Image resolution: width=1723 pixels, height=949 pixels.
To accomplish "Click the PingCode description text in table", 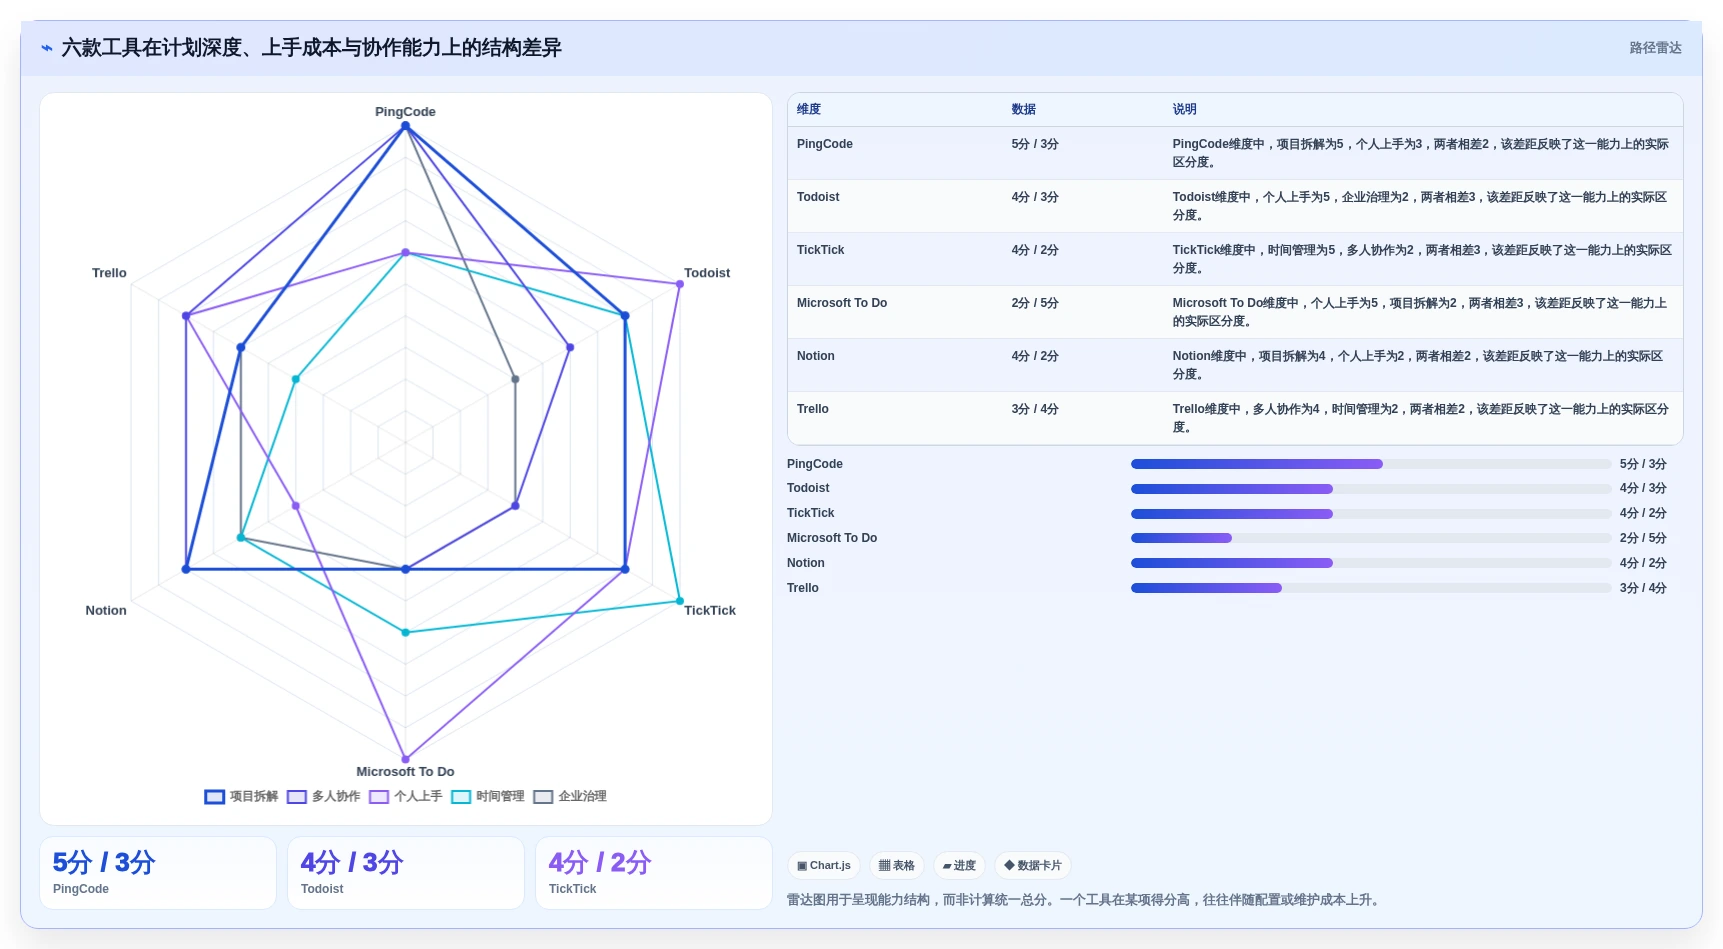I will pos(1421,153).
